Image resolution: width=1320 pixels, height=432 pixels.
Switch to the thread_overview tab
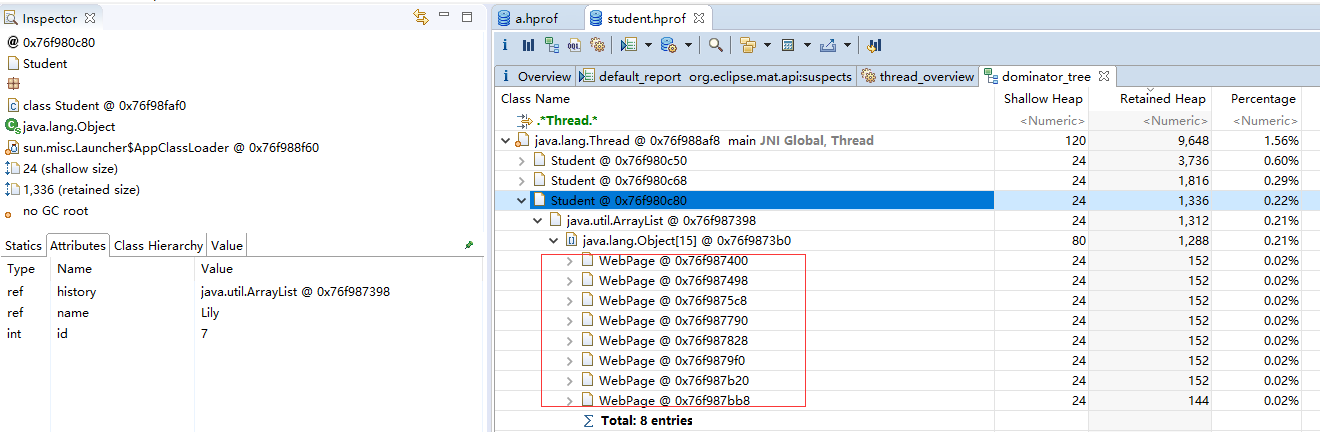point(918,76)
